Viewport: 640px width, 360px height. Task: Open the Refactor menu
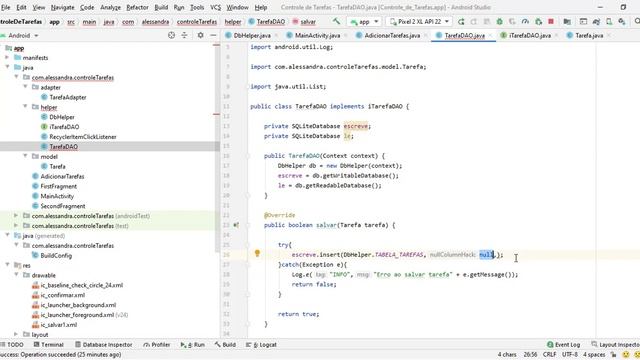pos(137,7)
